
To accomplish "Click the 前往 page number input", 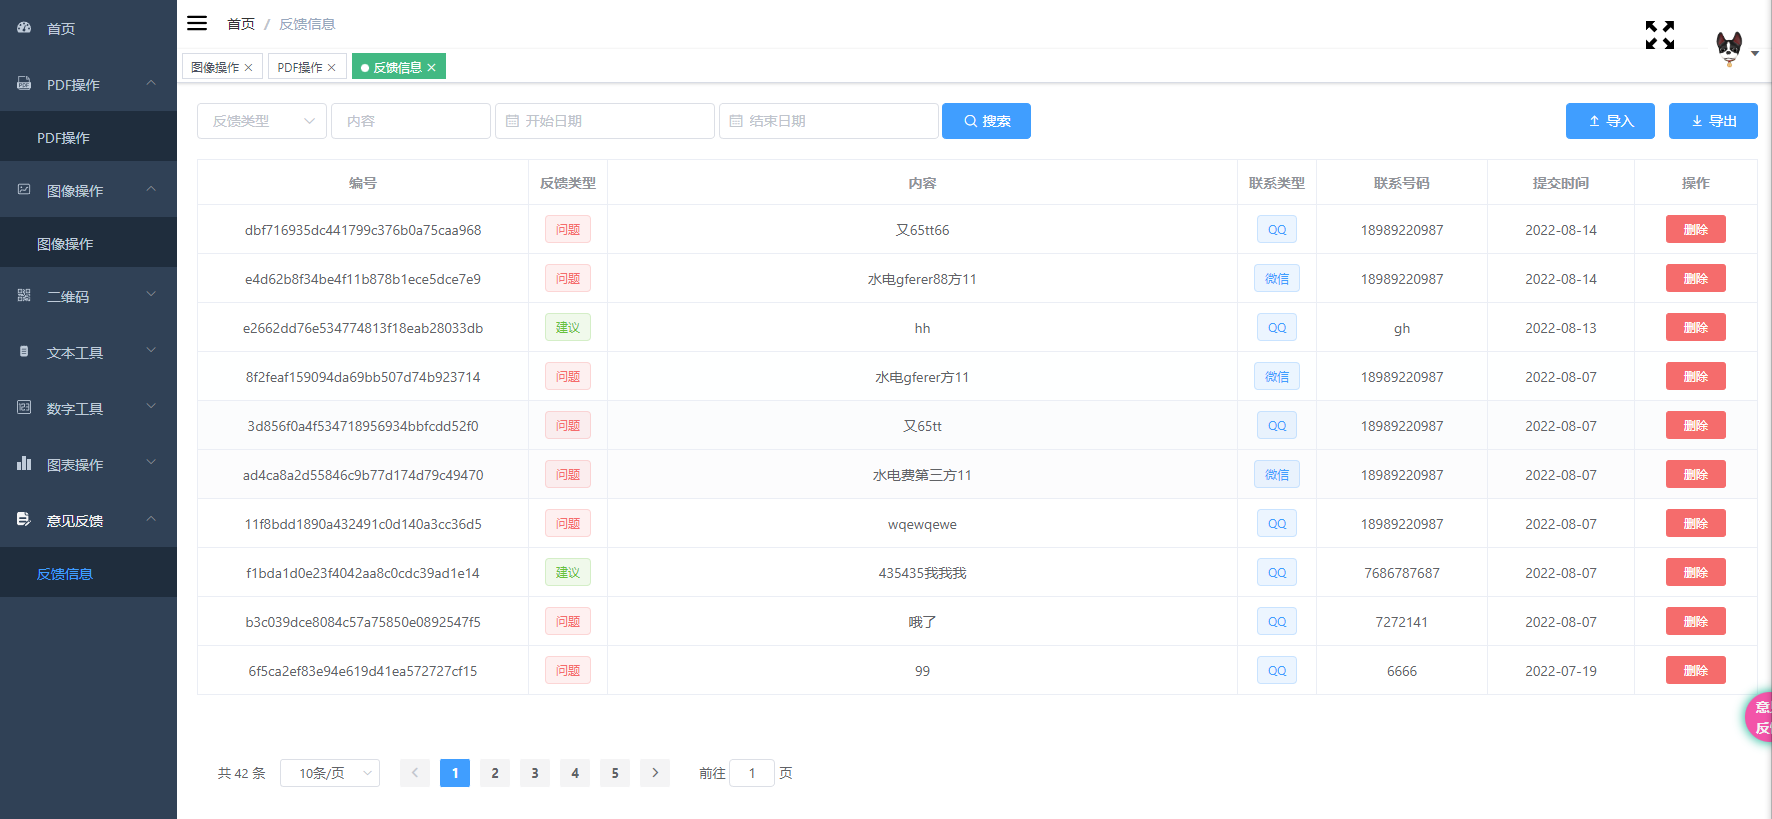I will 752,773.
